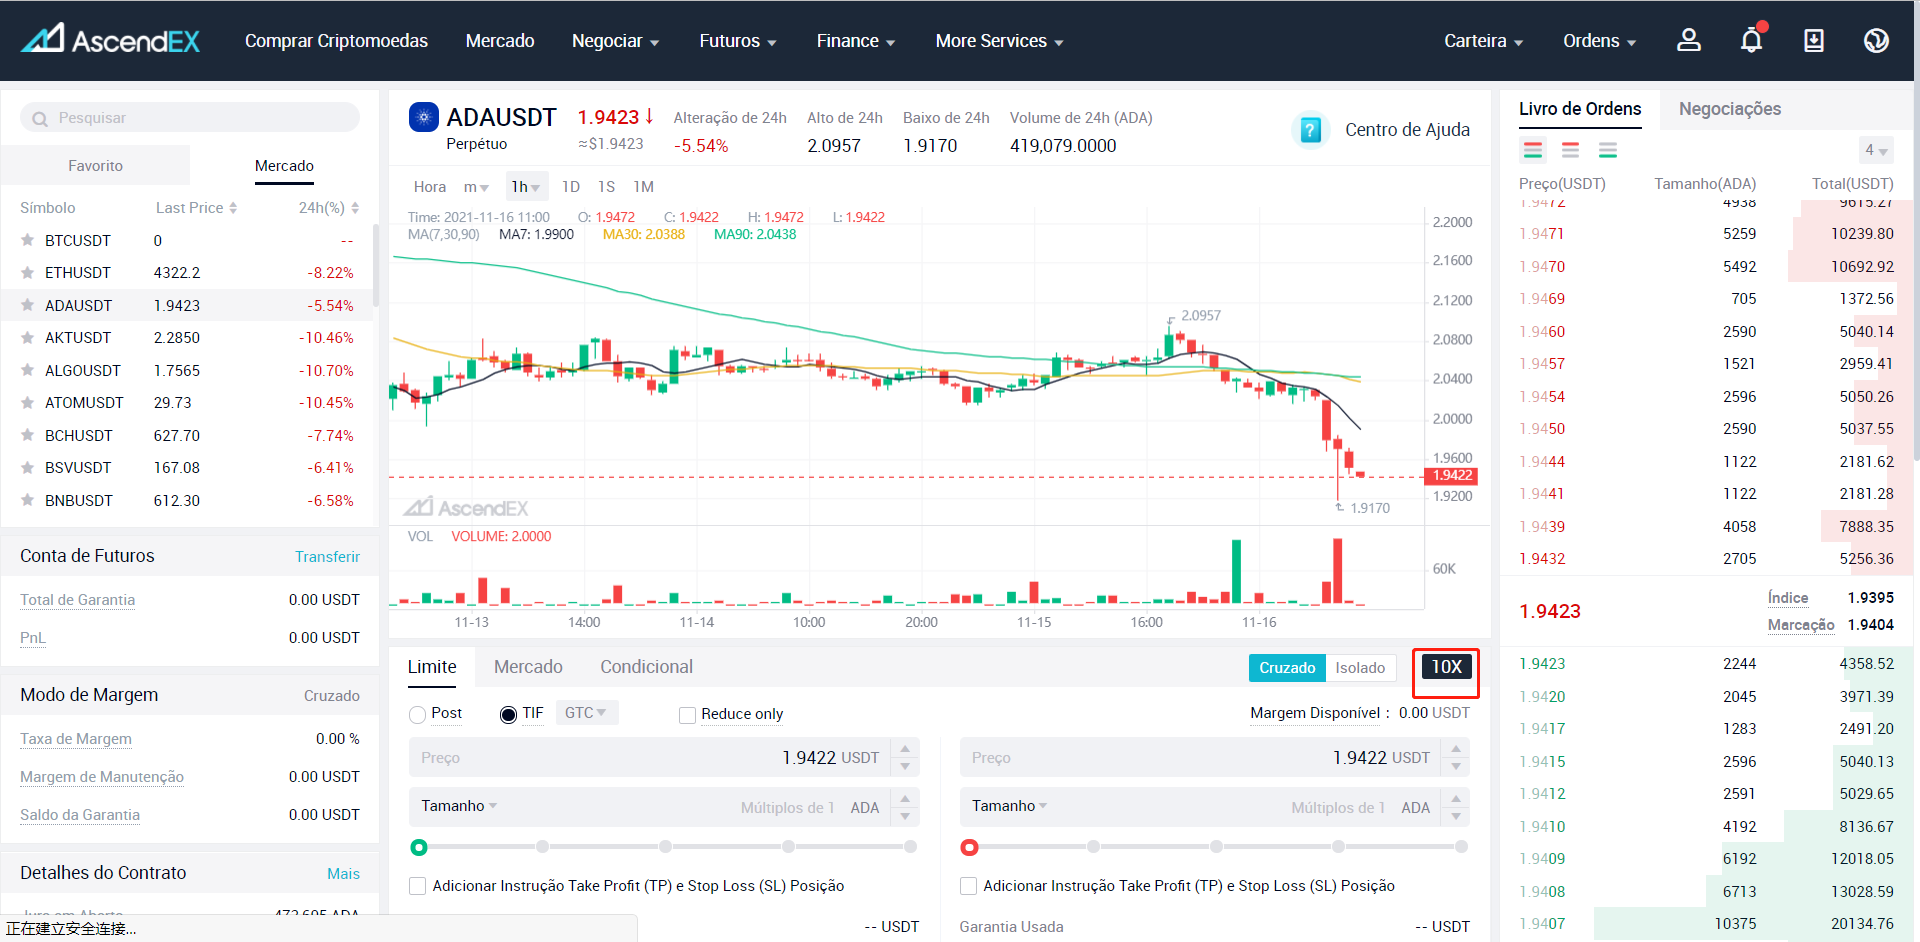Sort by 24h(%) arrows
1920x942 pixels.
[x=355, y=208]
